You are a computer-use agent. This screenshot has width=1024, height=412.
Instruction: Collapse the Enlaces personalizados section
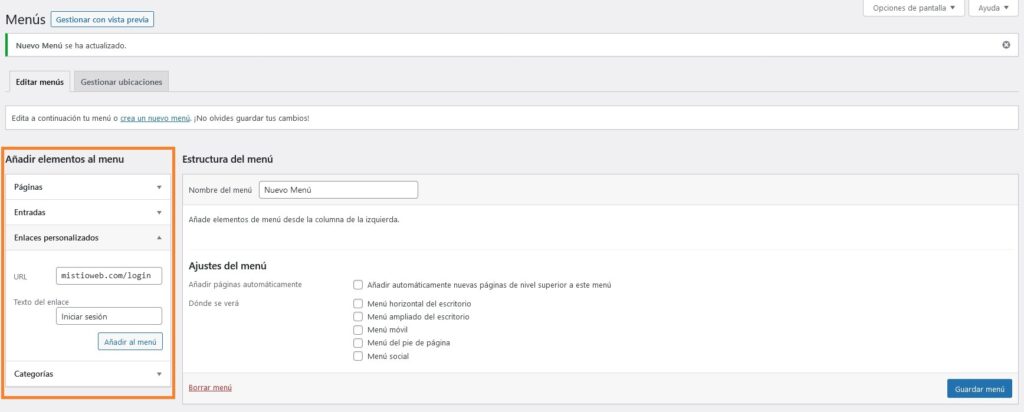pyautogui.click(x=159, y=238)
